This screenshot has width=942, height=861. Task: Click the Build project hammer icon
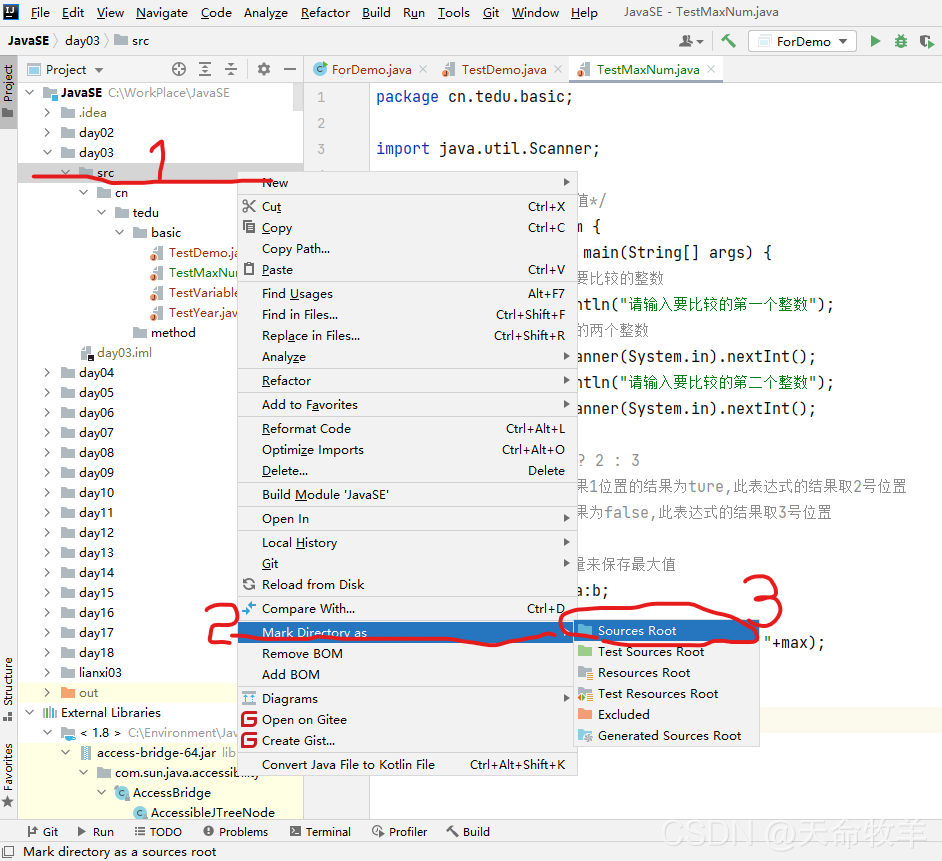click(x=729, y=41)
